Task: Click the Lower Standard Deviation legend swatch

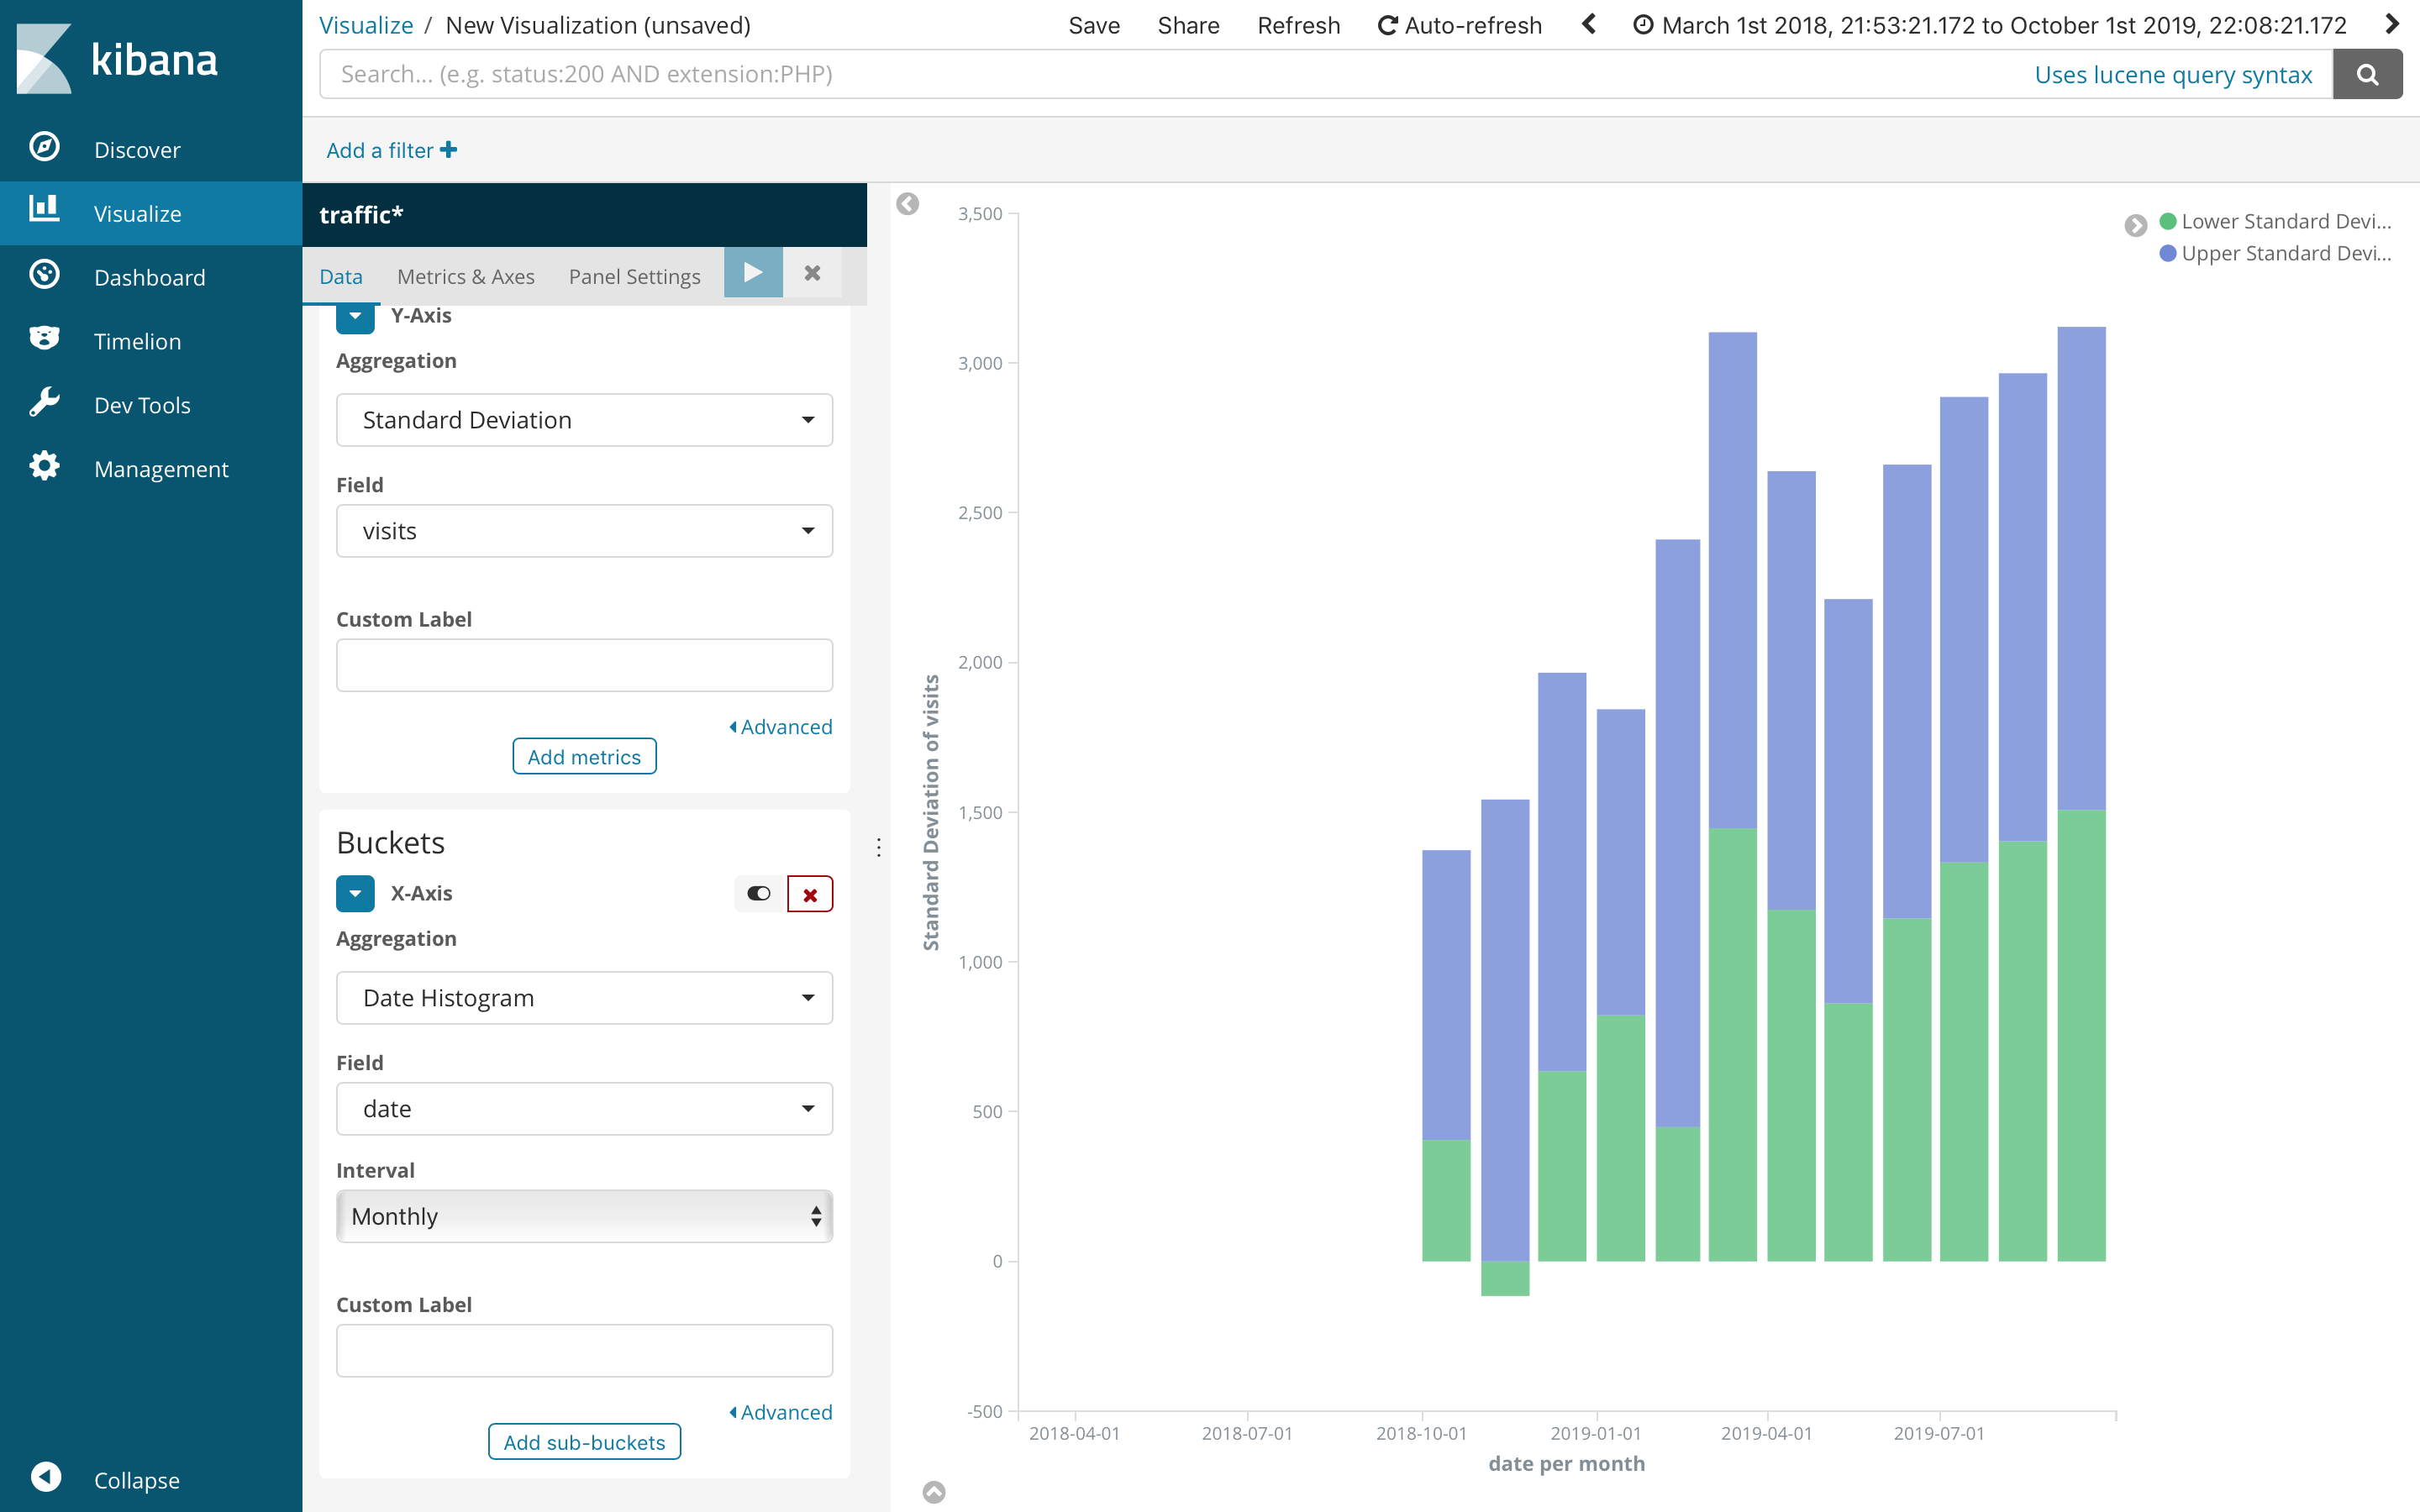Action: (x=2167, y=221)
